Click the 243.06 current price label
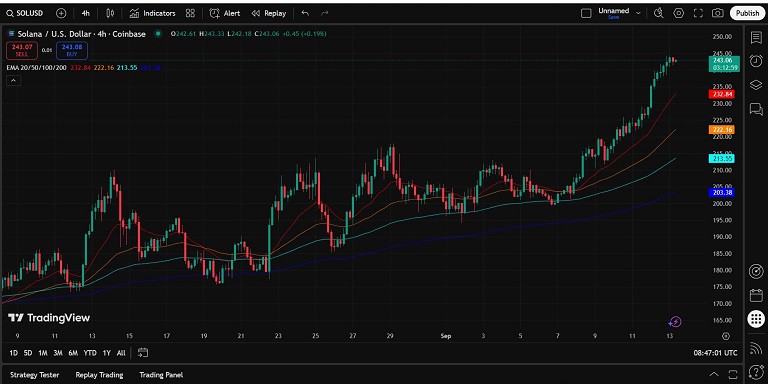This screenshot has height=384, width=768. 724,64
